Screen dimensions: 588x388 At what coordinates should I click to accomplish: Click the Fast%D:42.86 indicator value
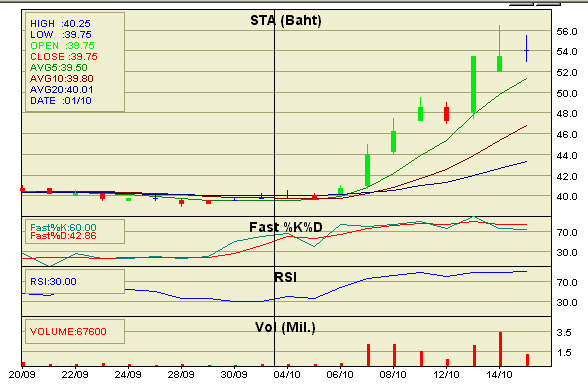pyautogui.click(x=63, y=236)
